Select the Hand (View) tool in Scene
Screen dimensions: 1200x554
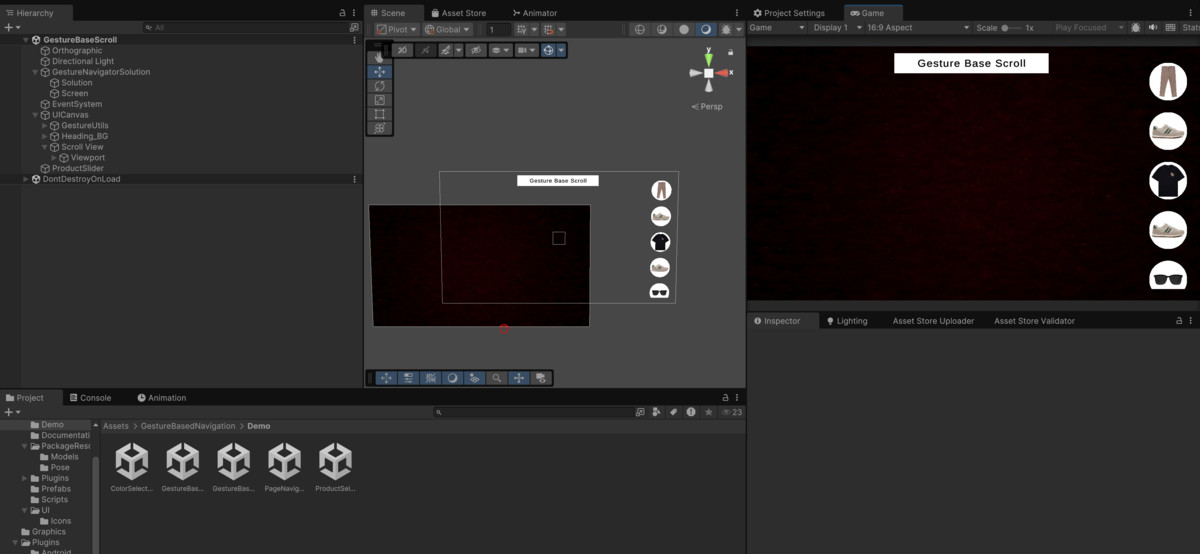[x=379, y=58]
